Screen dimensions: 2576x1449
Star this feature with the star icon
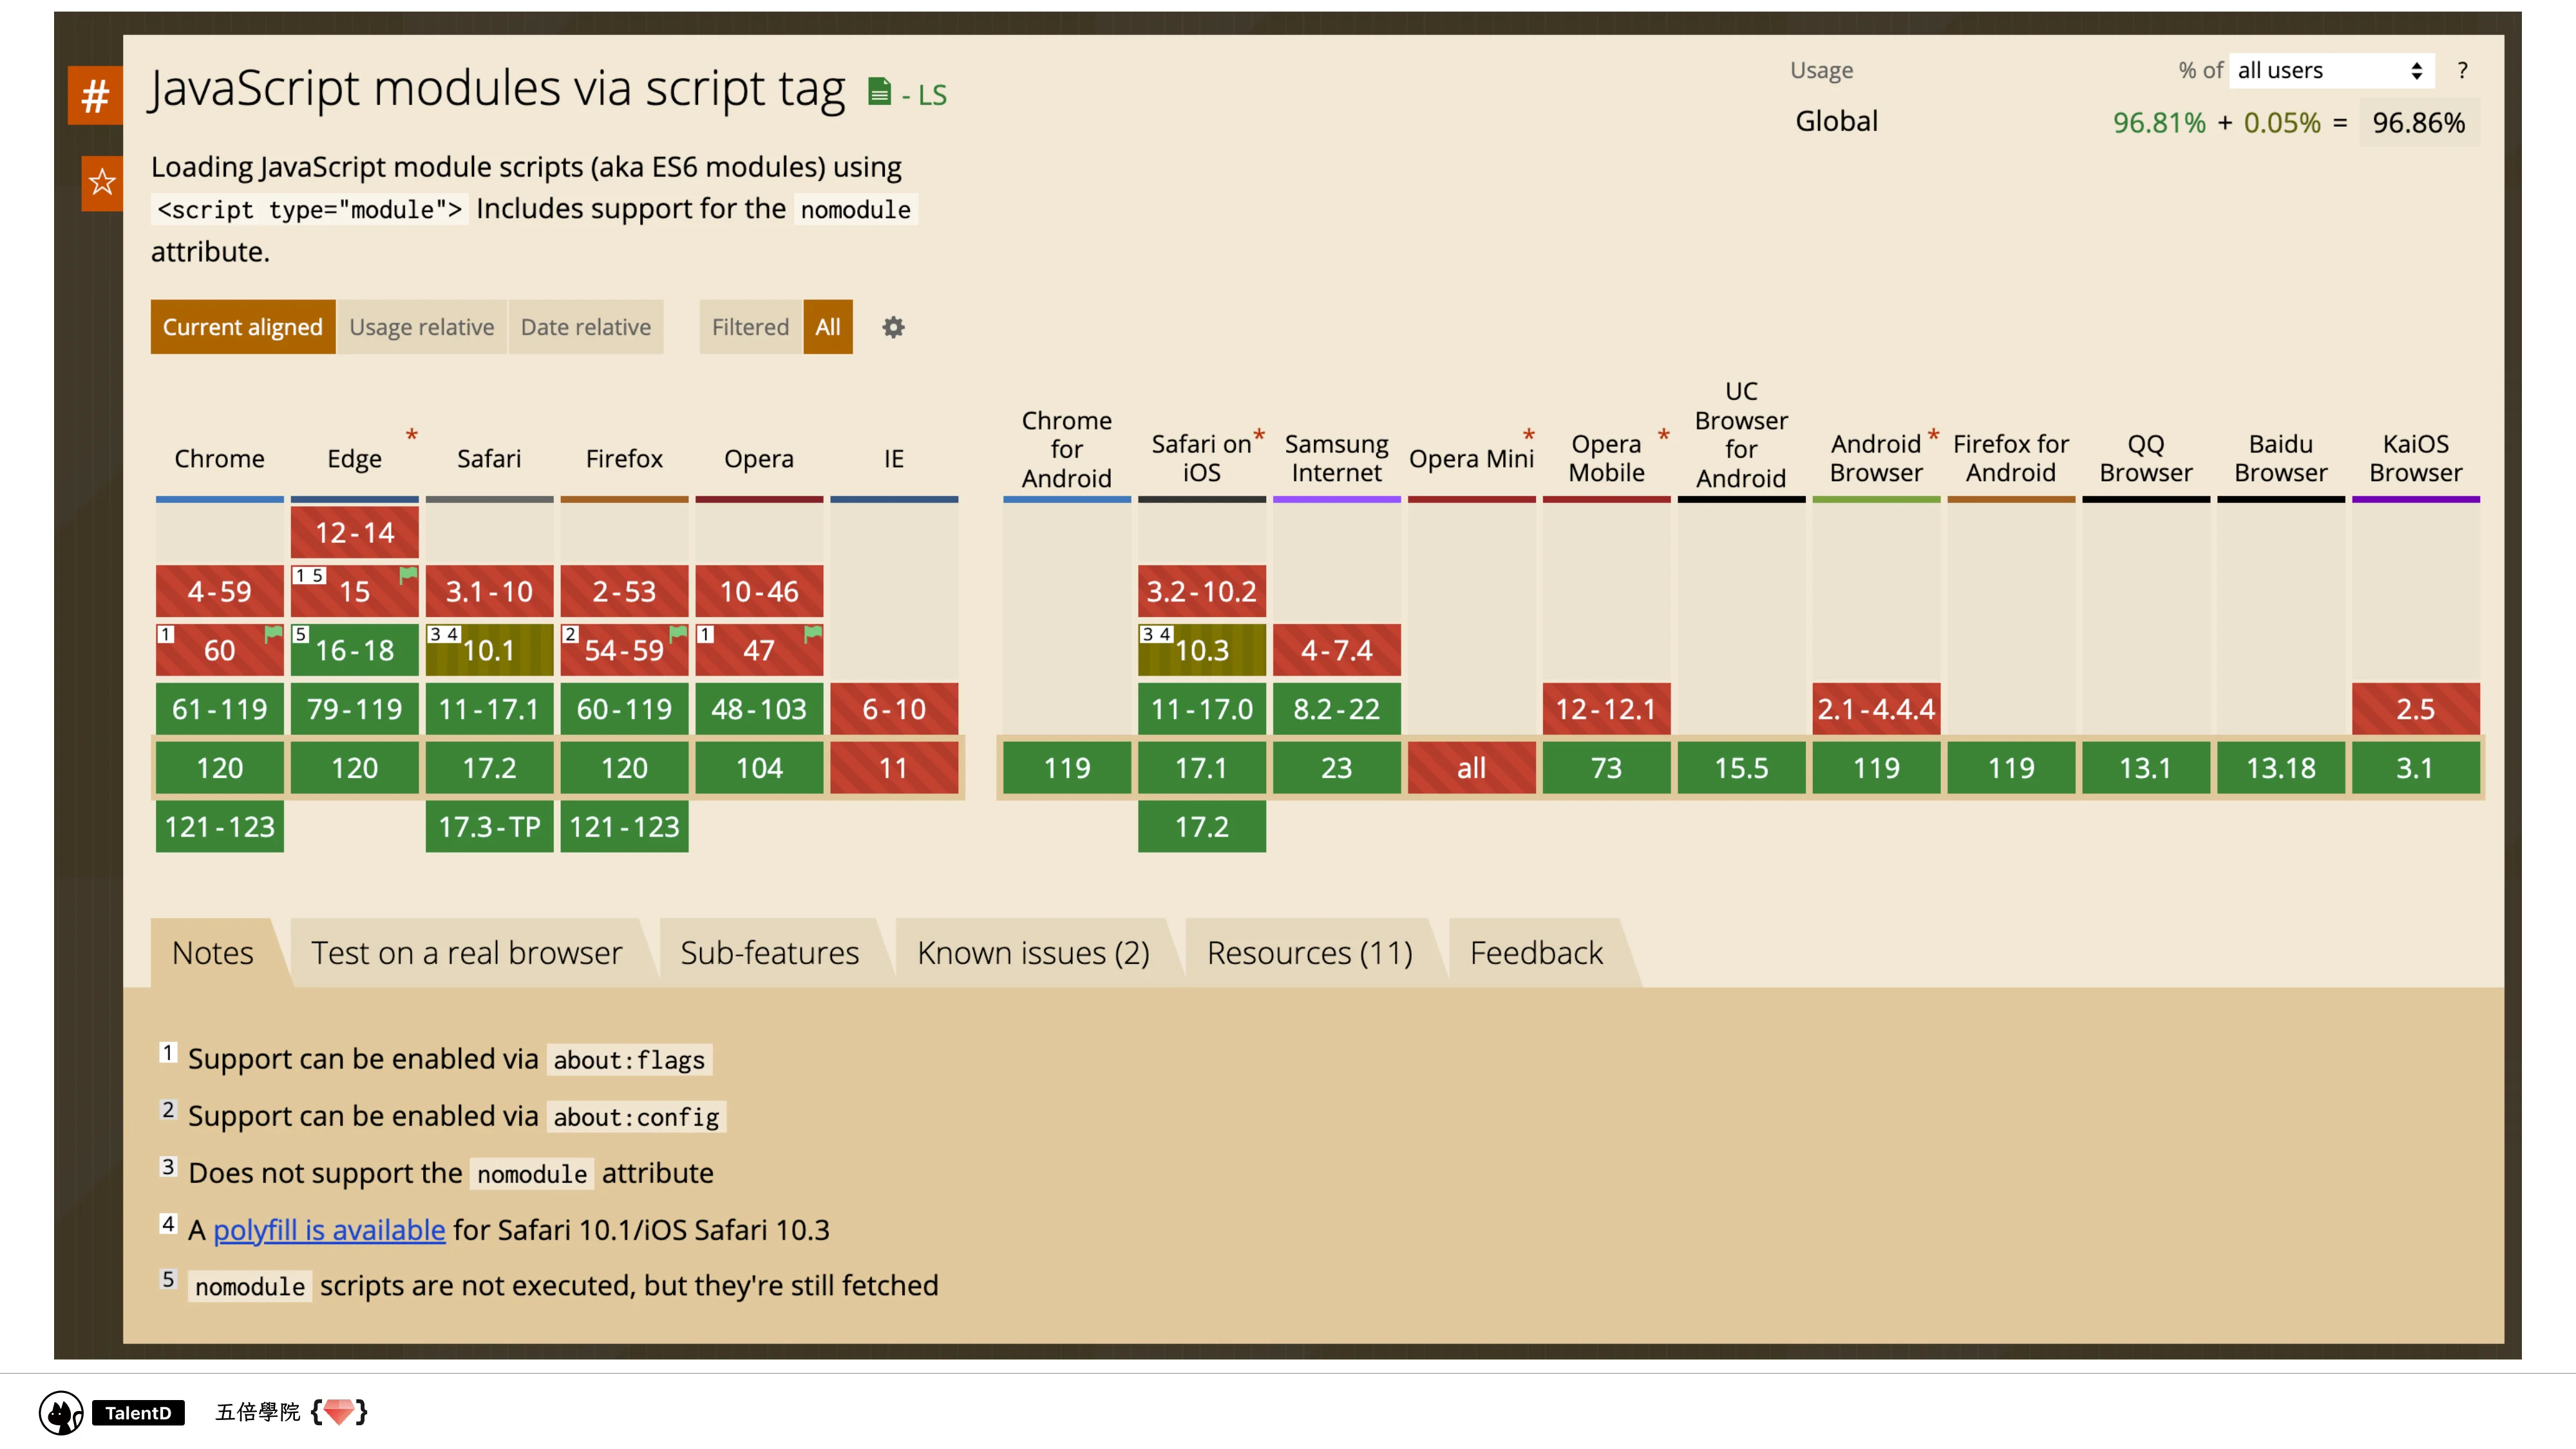coord(102,183)
